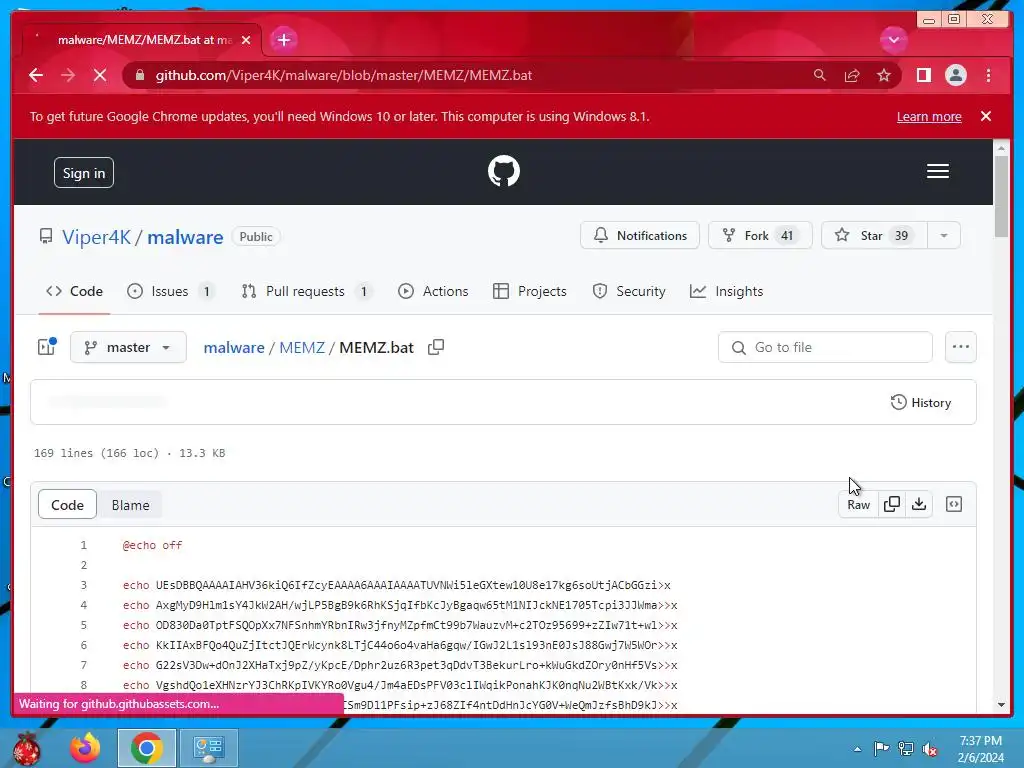The height and width of the screenshot is (768, 1024).
Task: Click the Chrome taskbar icon
Action: (146, 748)
